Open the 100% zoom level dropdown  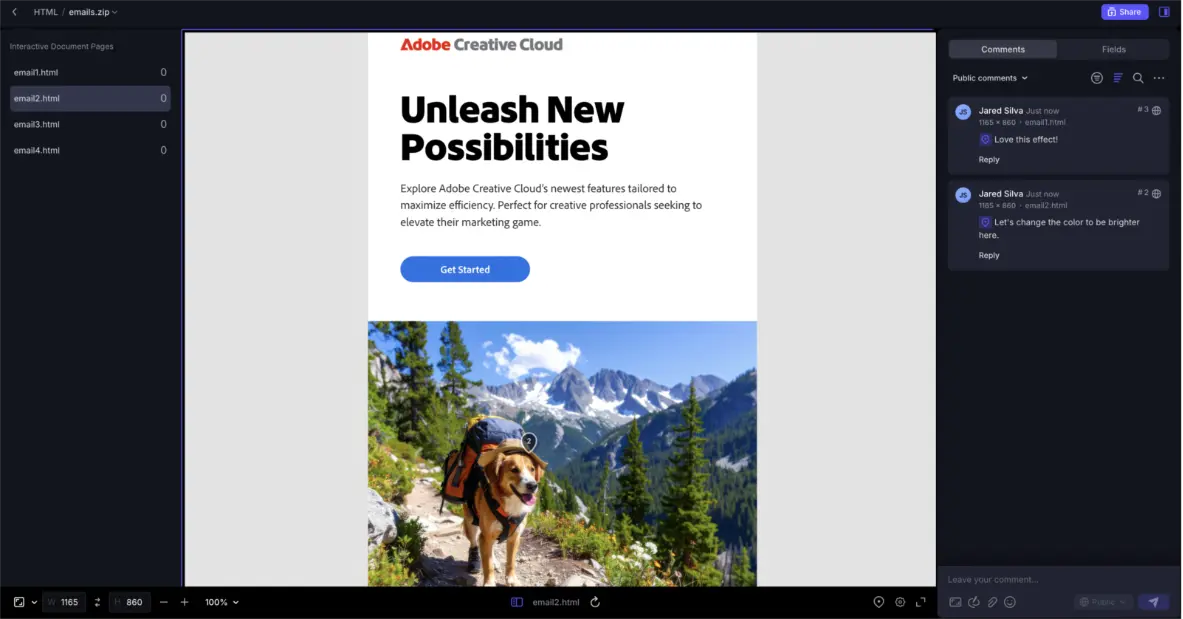click(220, 602)
